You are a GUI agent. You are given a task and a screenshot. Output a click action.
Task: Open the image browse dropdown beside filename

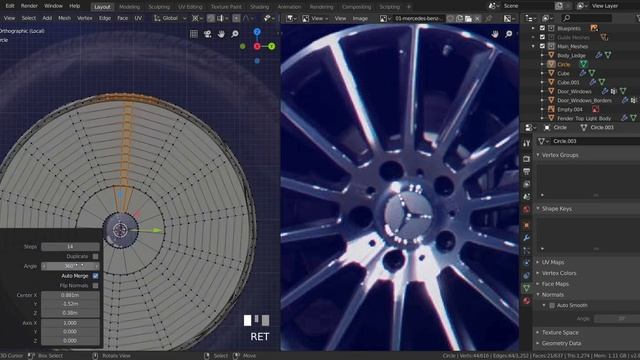click(x=385, y=18)
